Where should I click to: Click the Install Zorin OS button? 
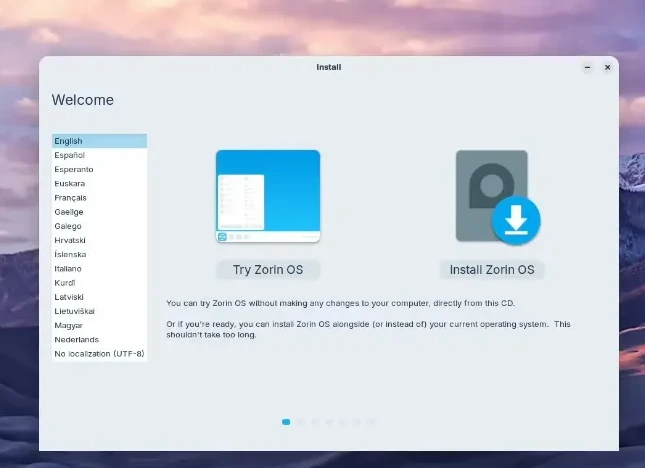click(x=492, y=270)
